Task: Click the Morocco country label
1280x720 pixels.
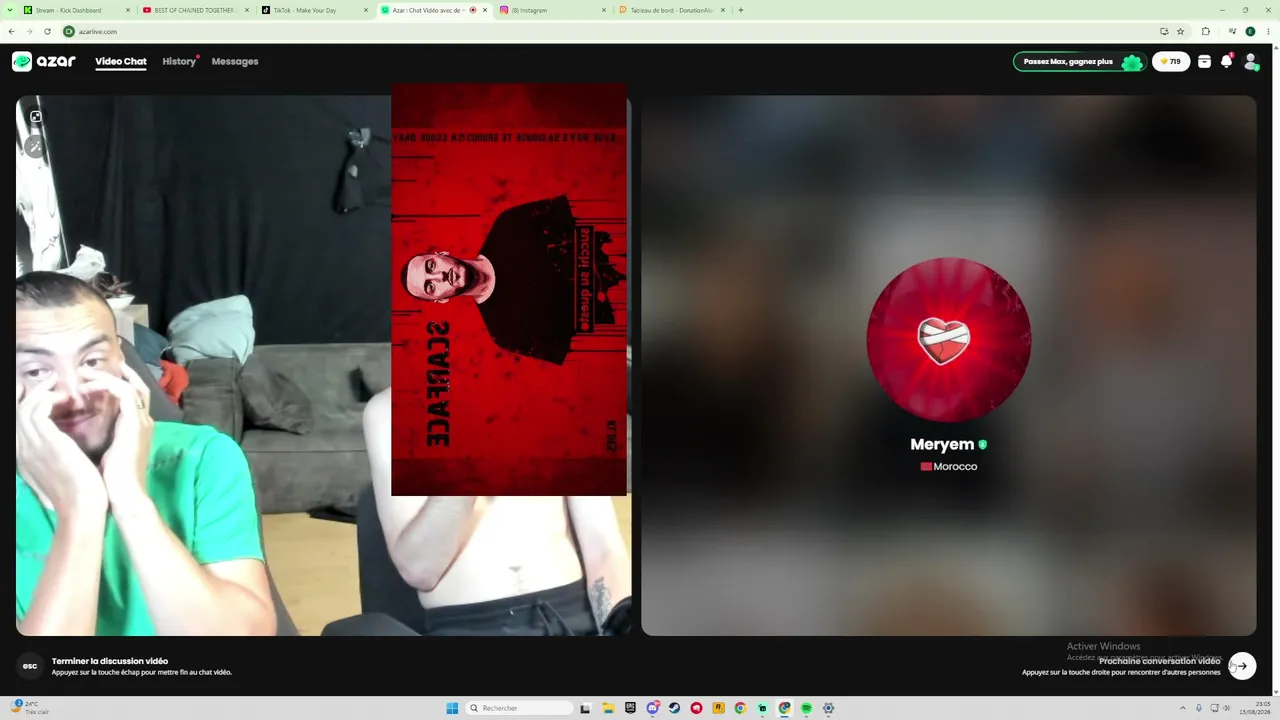Action: pos(949,467)
